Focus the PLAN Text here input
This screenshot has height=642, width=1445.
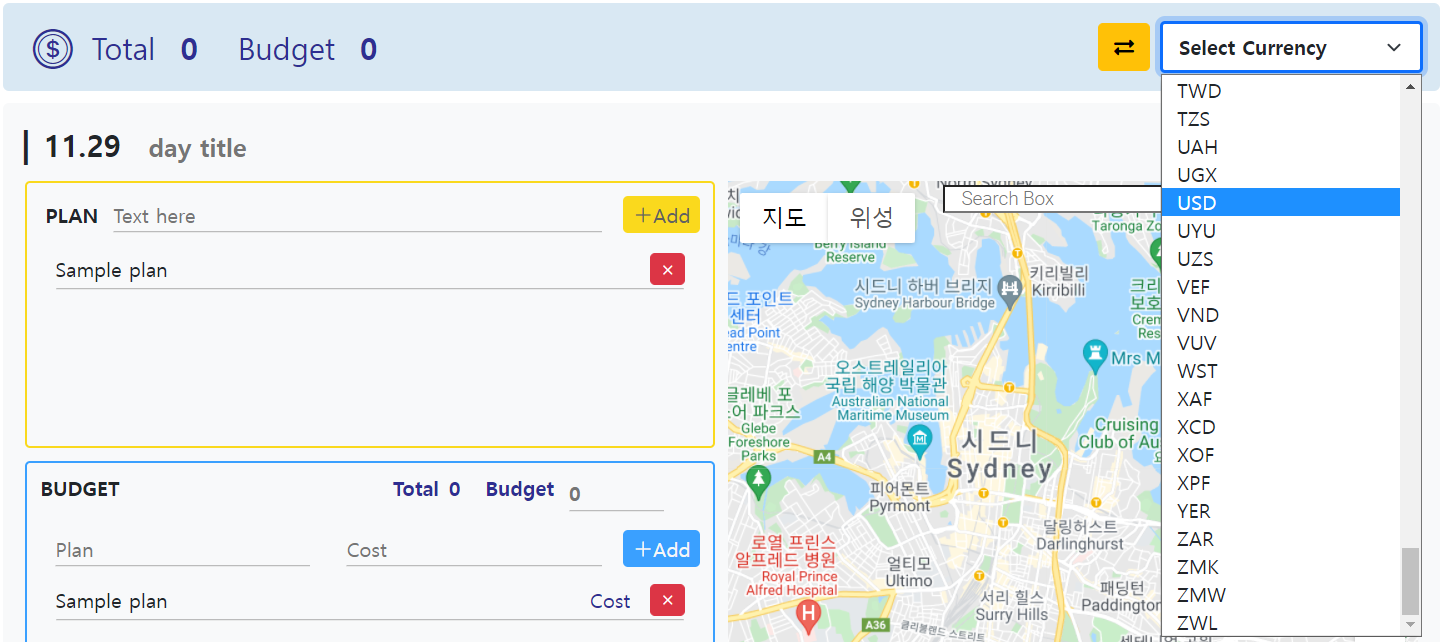(357, 216)
